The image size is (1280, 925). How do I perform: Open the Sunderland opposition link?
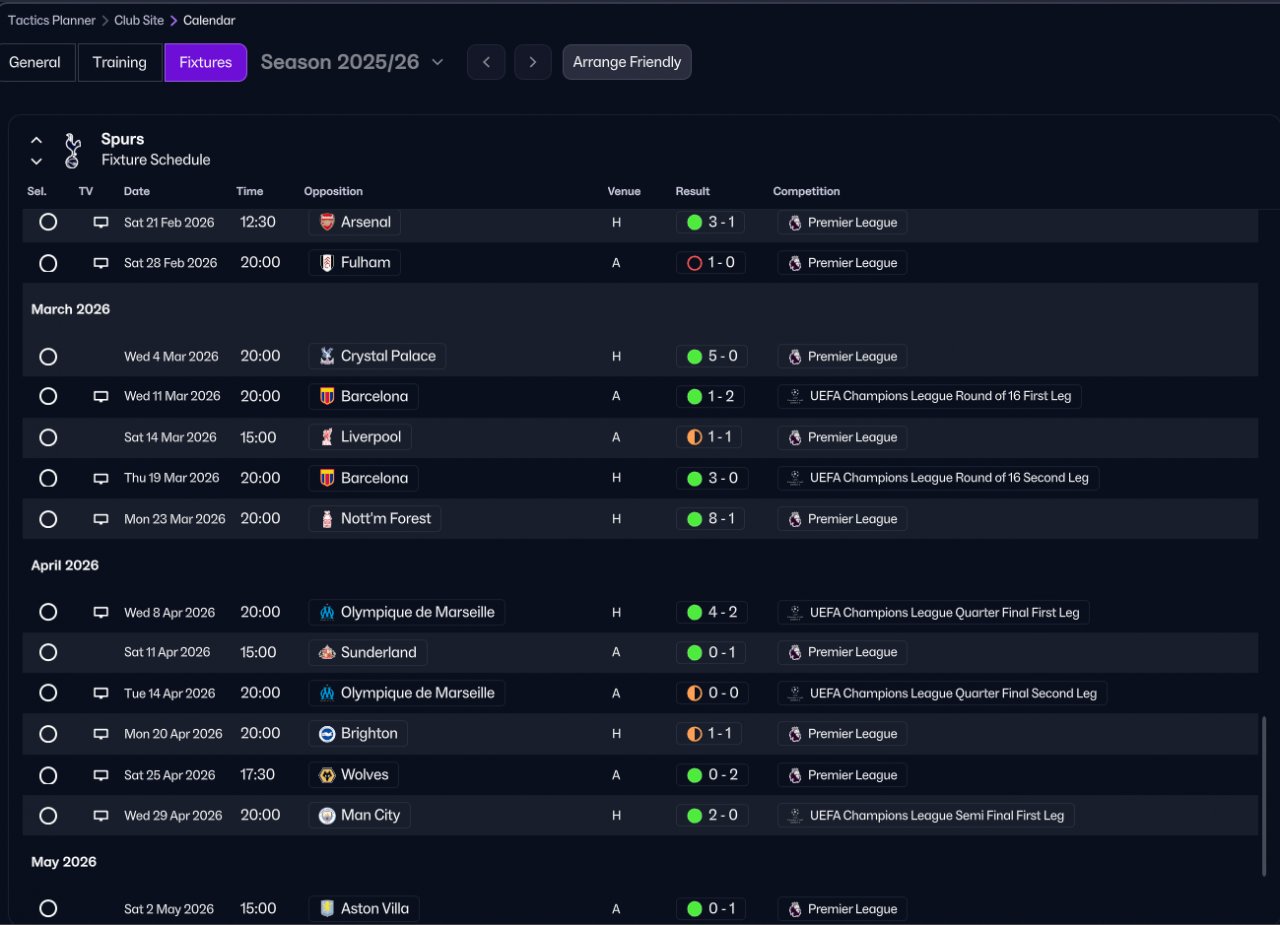point(368,652)
